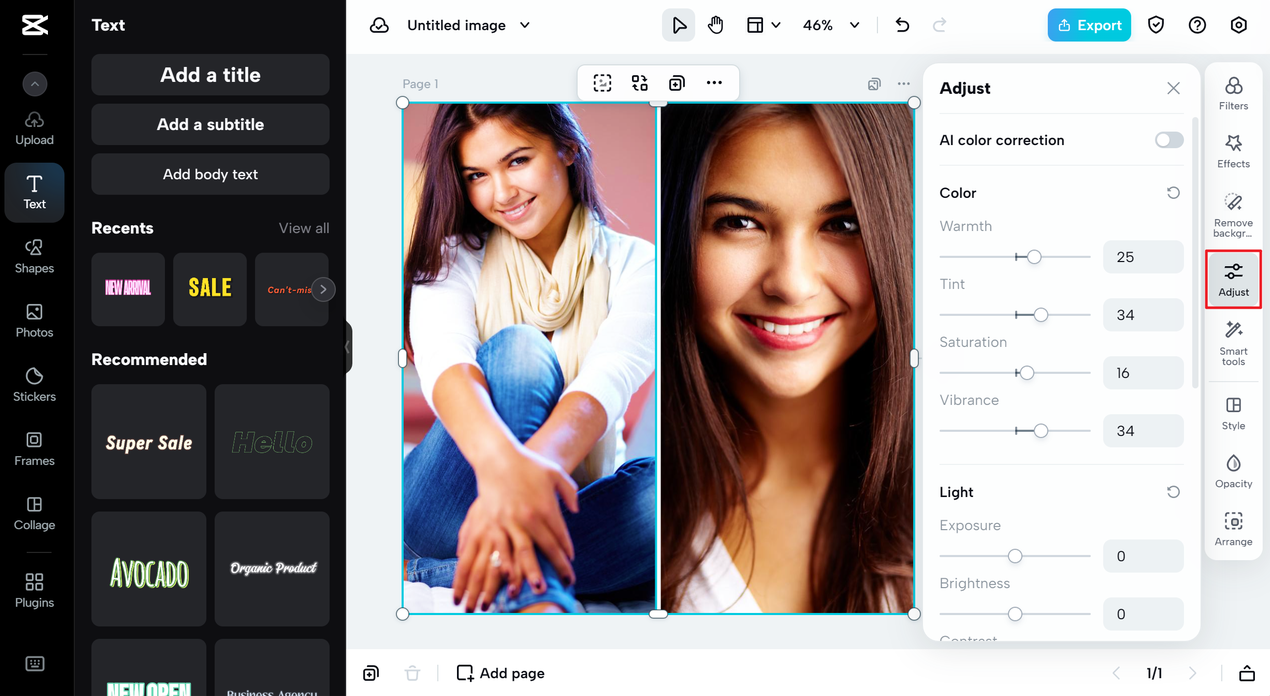The image size is (1270, 696).
Task: Click Add body text
Action: 210,174
